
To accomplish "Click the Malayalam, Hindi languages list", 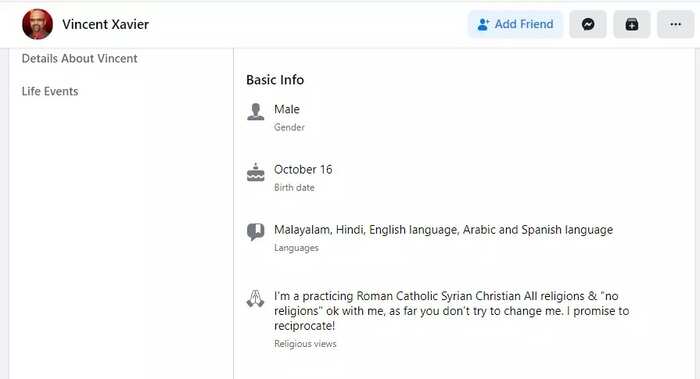I will 443,230.
